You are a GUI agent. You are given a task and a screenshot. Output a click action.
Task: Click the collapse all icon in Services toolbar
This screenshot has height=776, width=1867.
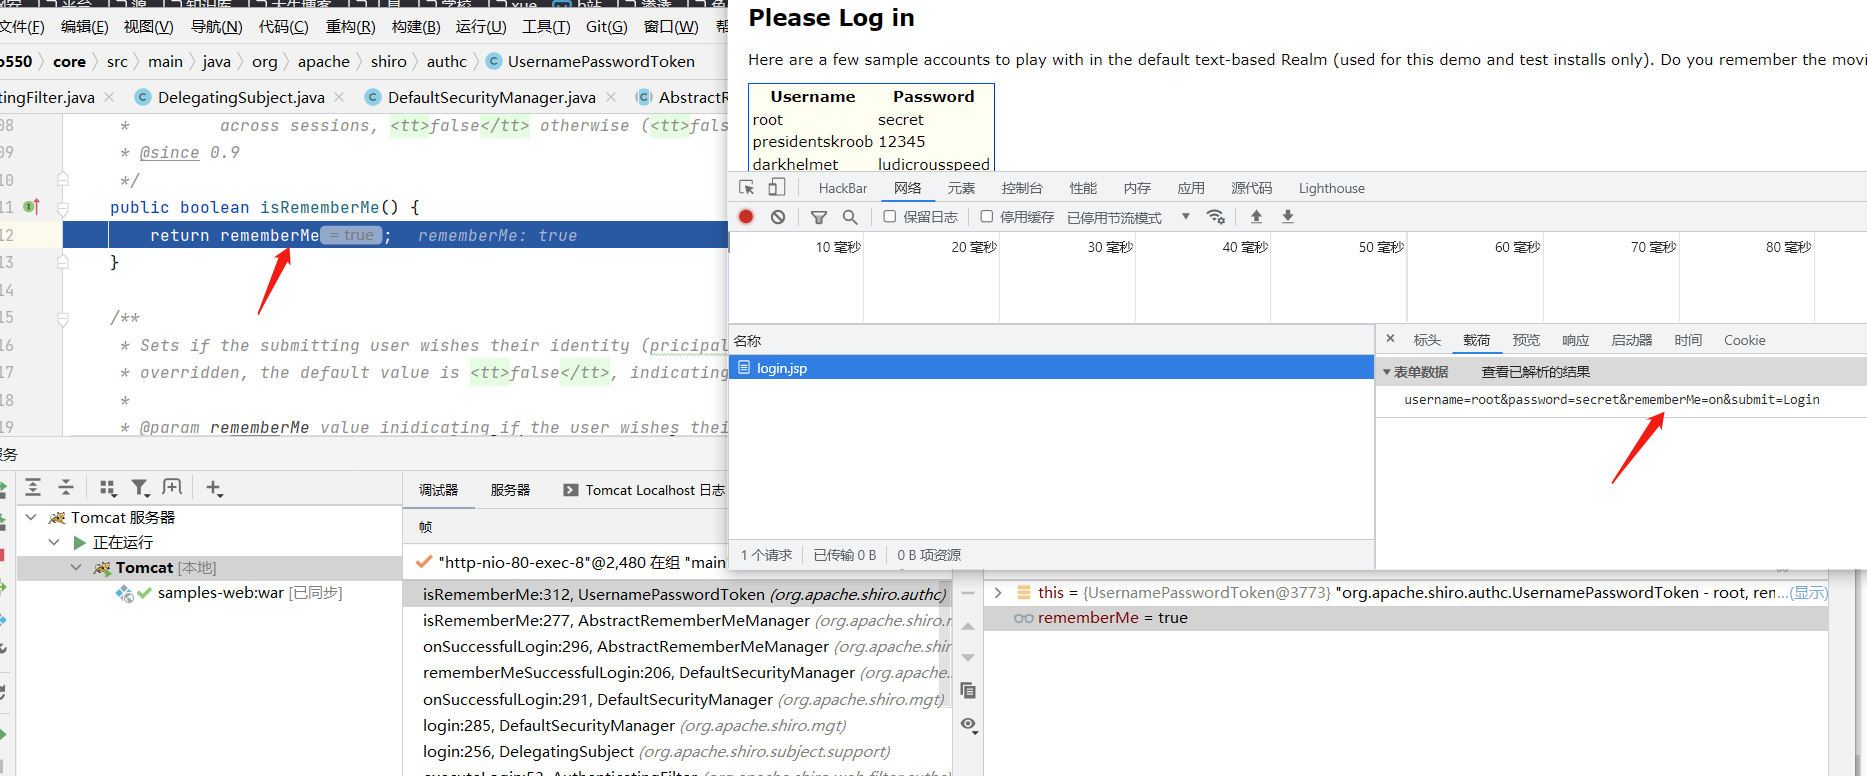tap(66, 487)
